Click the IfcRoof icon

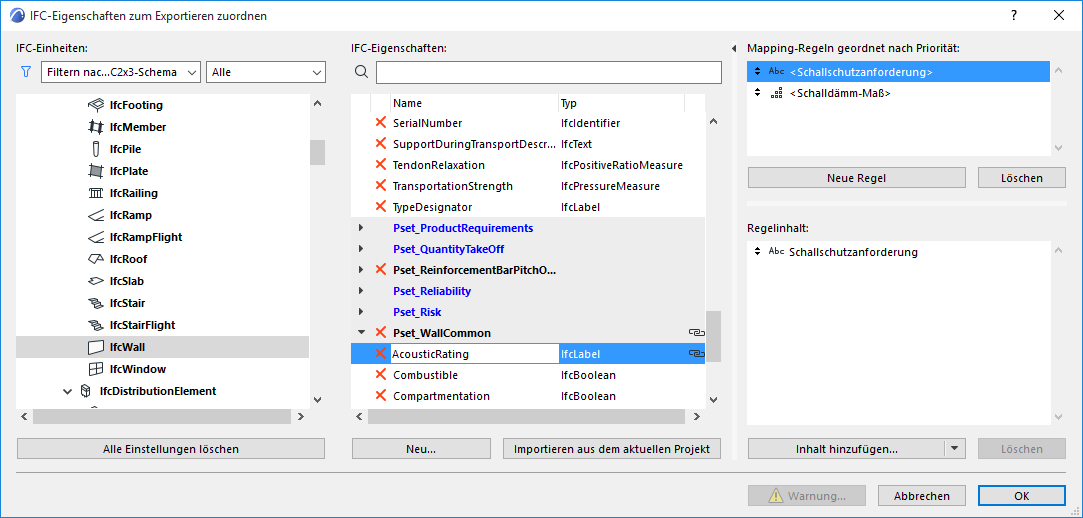click(x=95, y=259)
